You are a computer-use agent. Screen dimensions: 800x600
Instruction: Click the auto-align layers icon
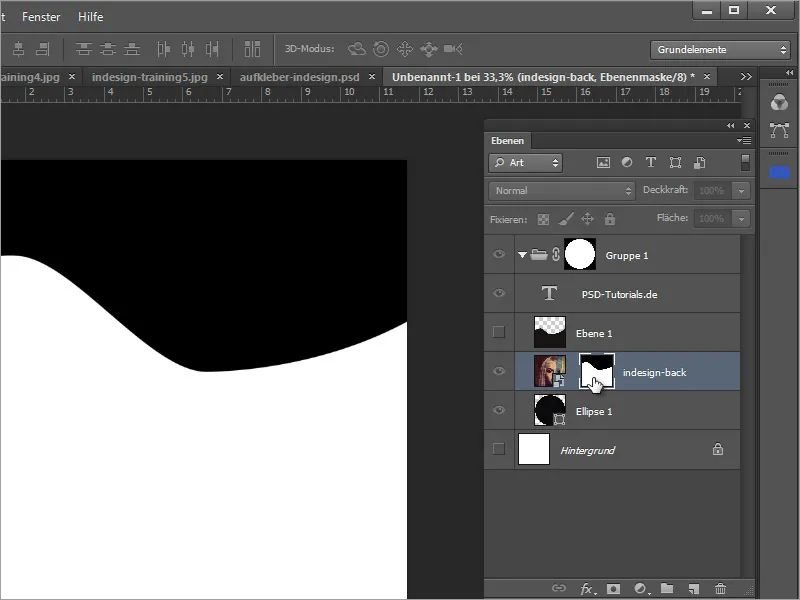(x=252, y=49)
